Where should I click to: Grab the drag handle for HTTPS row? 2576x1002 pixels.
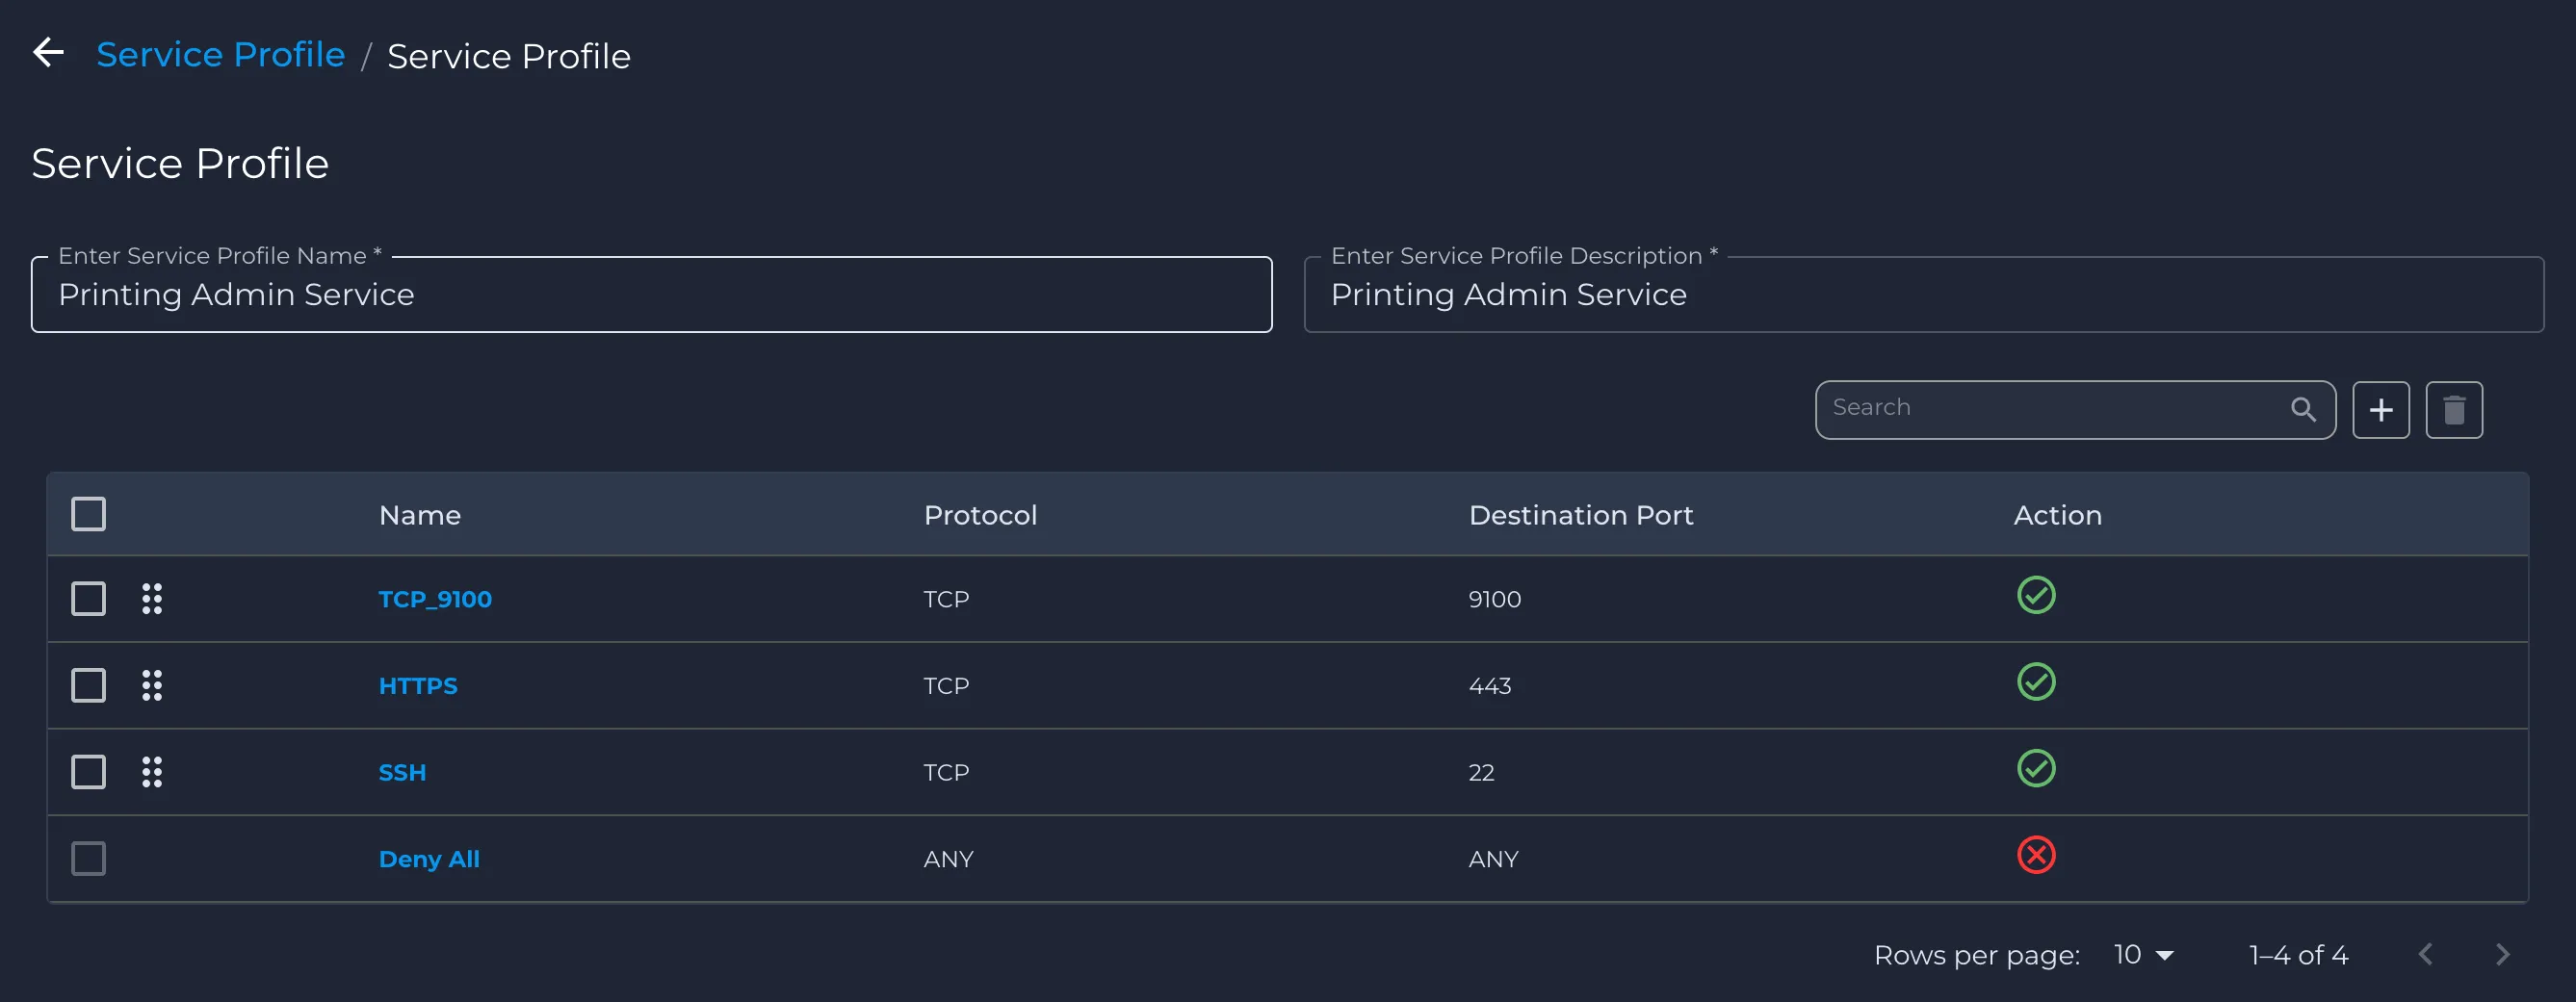tap(152, 685)
